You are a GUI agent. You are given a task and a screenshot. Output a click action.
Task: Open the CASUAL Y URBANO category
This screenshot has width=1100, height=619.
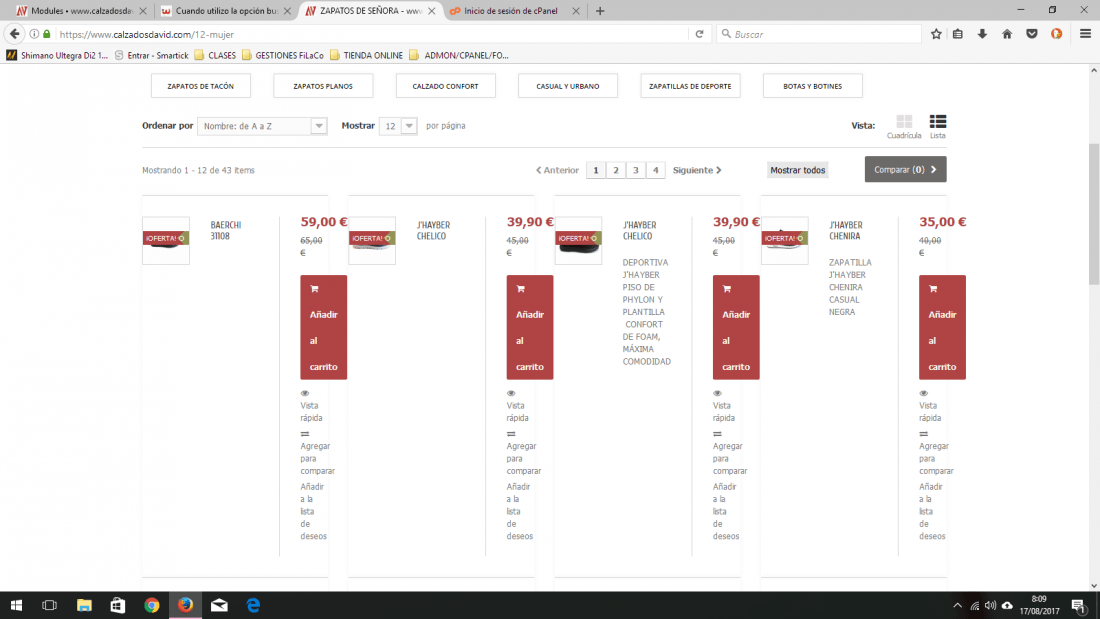568,86
